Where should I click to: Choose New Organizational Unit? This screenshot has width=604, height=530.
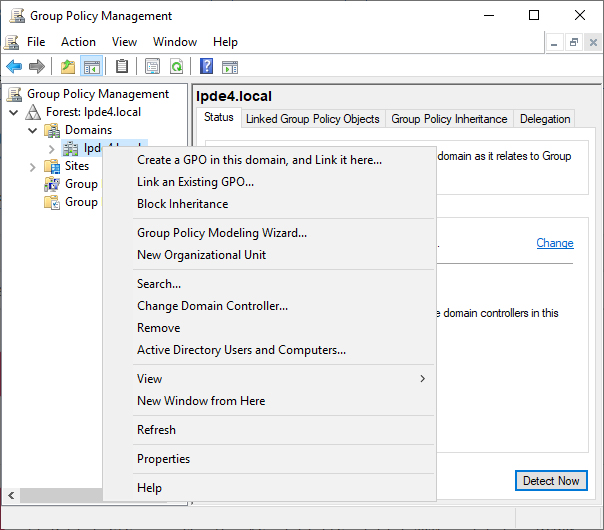tap(269, 255)
